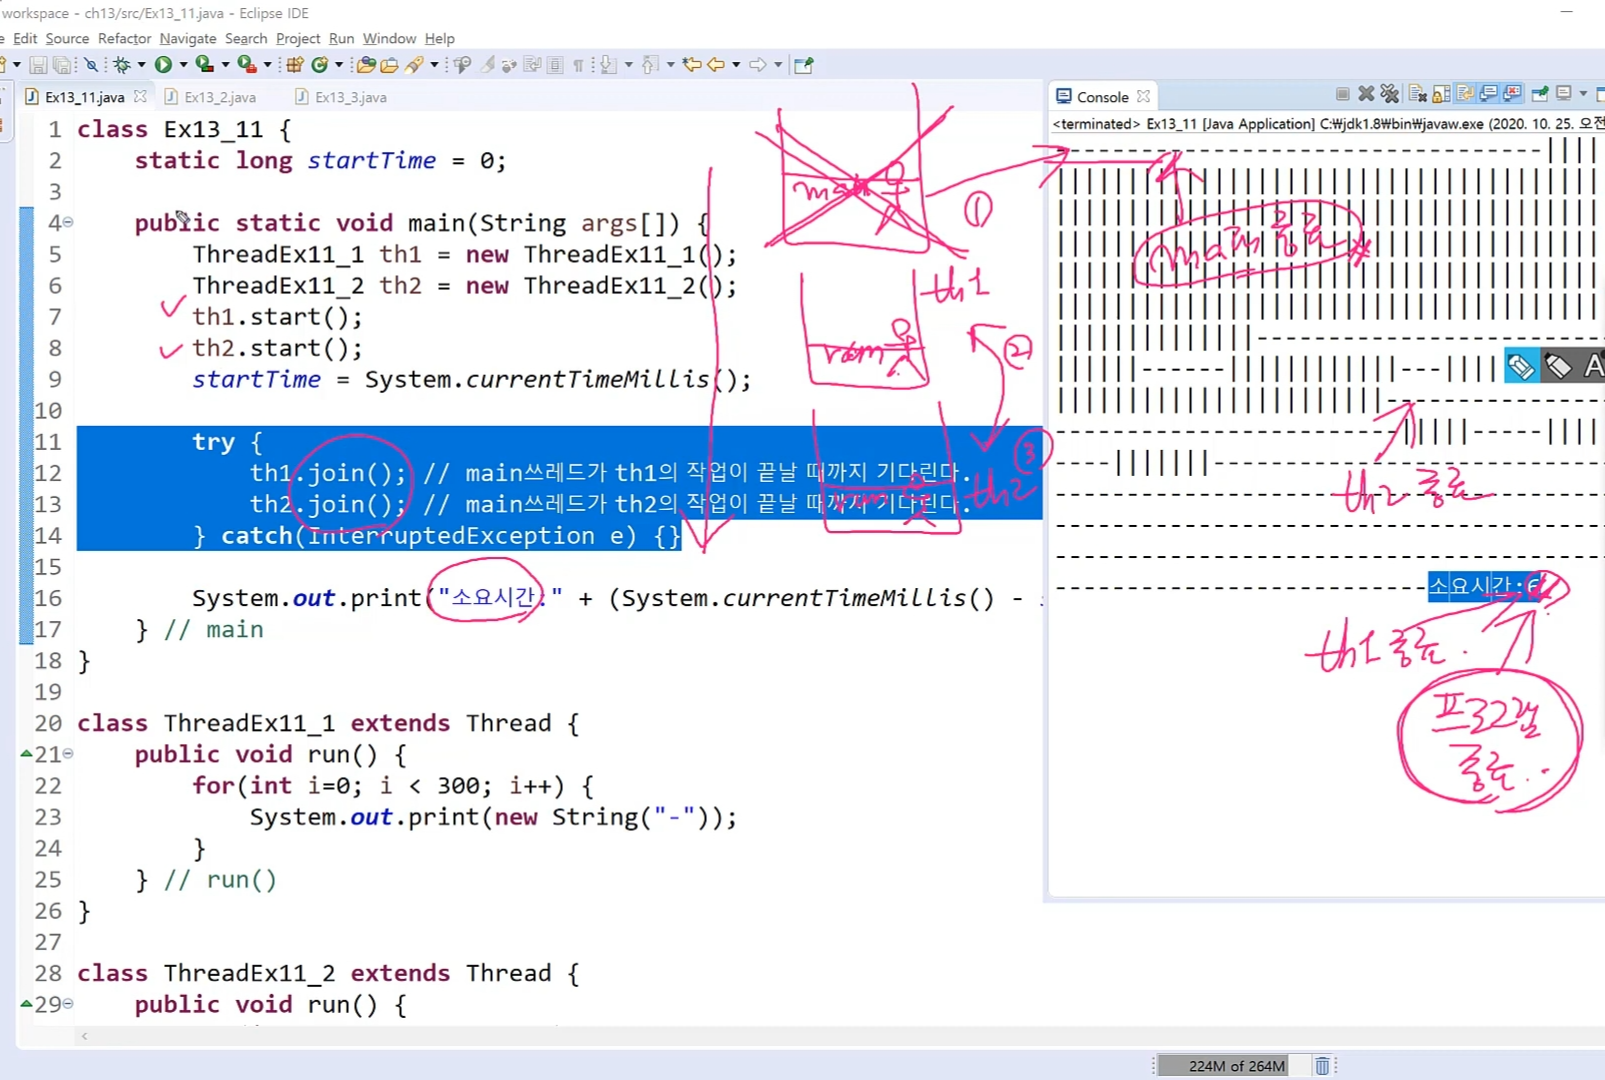The height and width of the screenshot is (1080, 1605).
Task: Click the Pin Console icon
Action: pyautogui.click(x=1540, y=94)
